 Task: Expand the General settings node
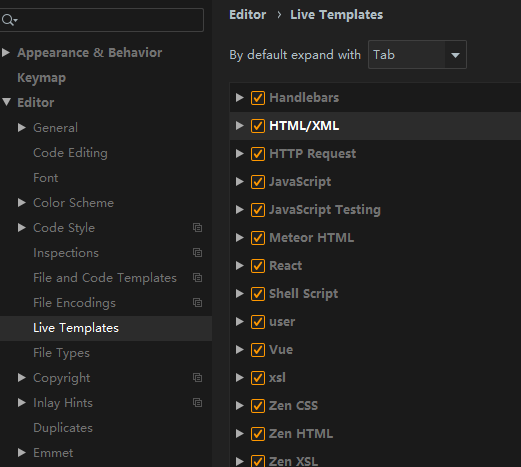pos(22,127)
